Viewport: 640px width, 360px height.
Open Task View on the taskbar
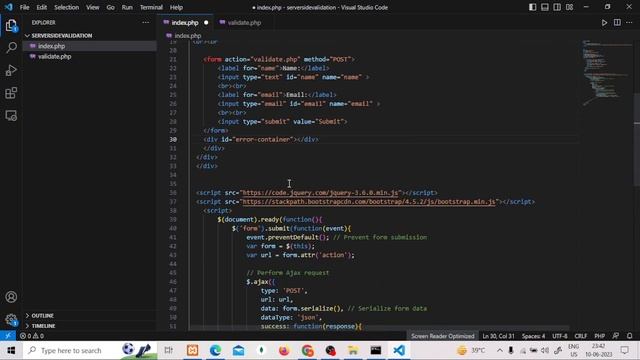pos(169,351)
